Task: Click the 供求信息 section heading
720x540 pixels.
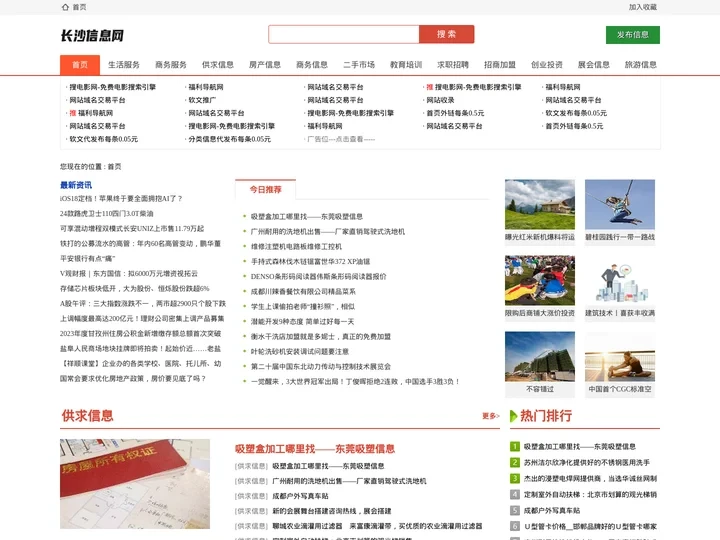Action: point(87,416)
